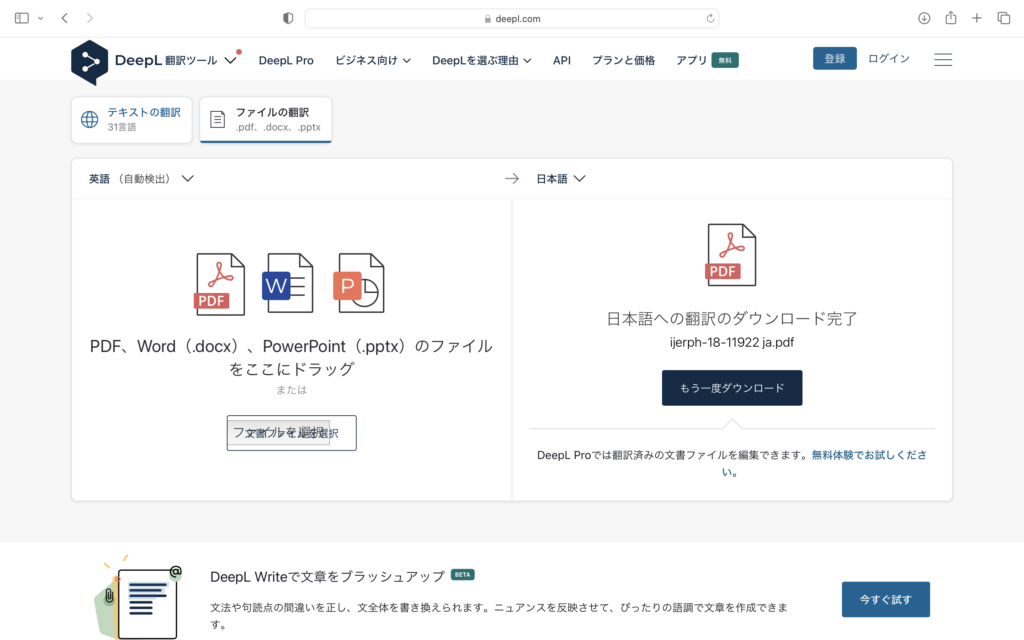Click the globe icon on テキストの翻訳 tab
This screenshot has width=1024, height=640.
click(90, 118)
